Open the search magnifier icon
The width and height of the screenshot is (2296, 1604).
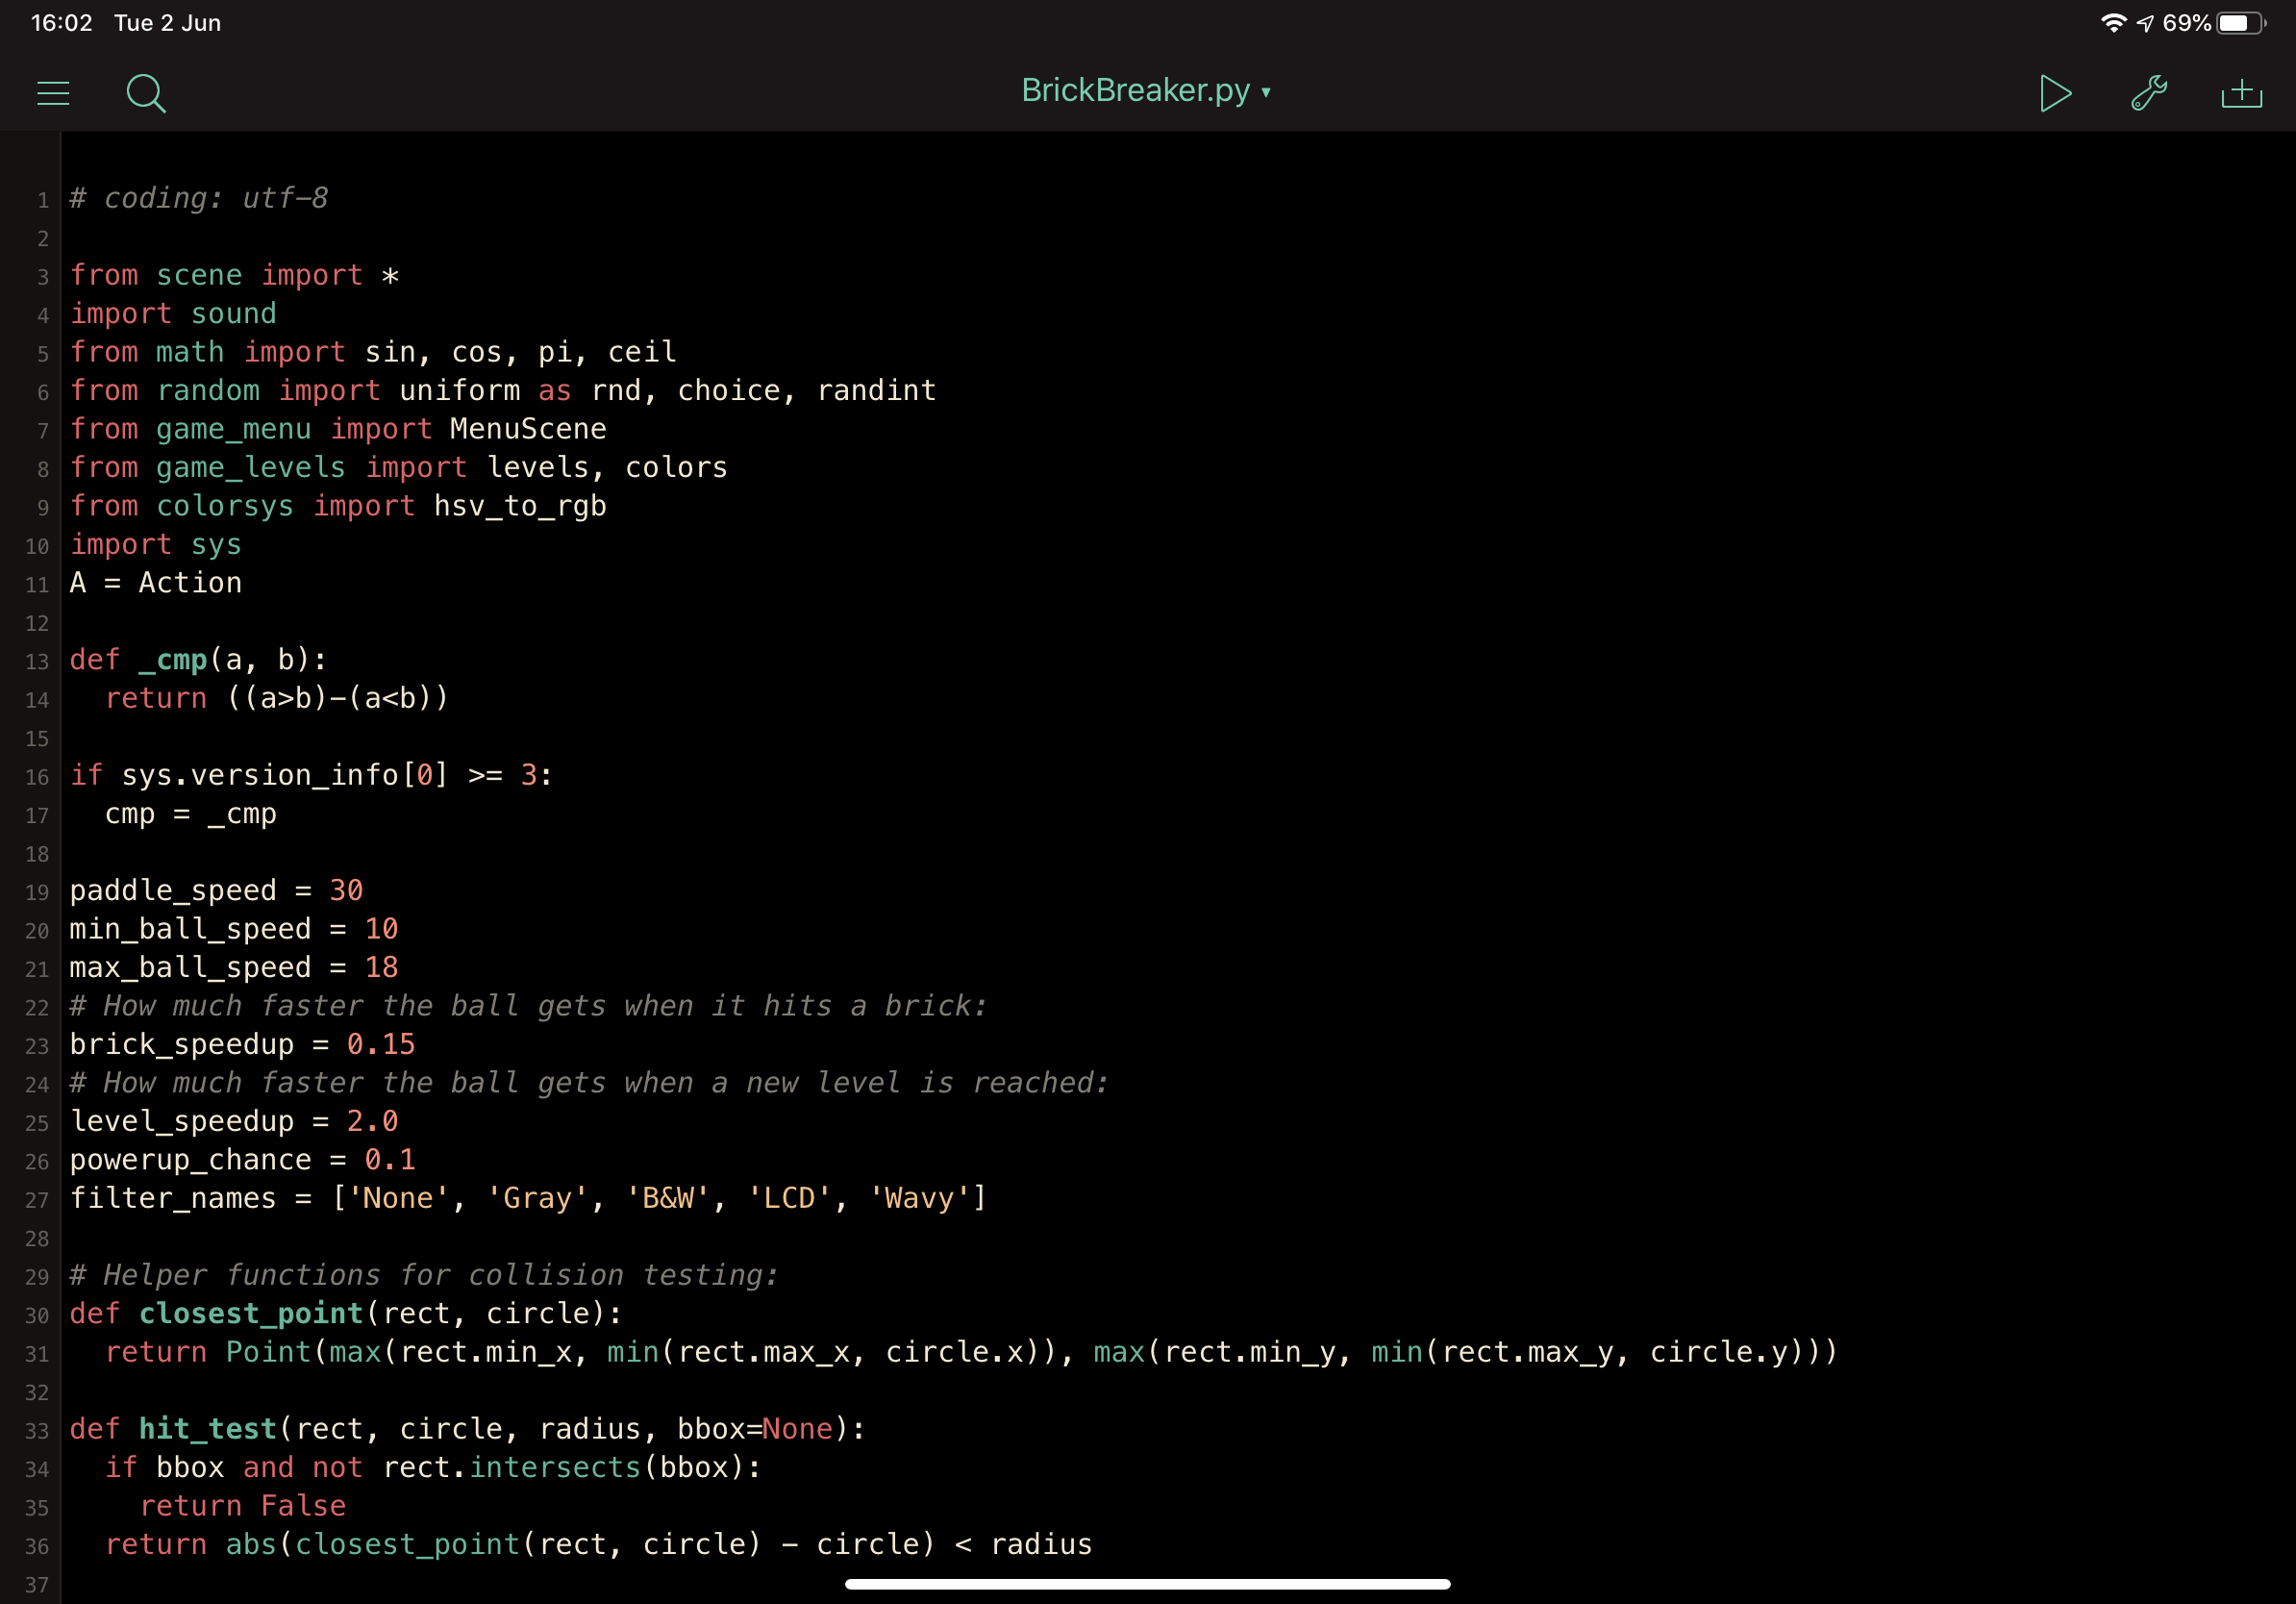pyautogui.click(x=146, y=93)
